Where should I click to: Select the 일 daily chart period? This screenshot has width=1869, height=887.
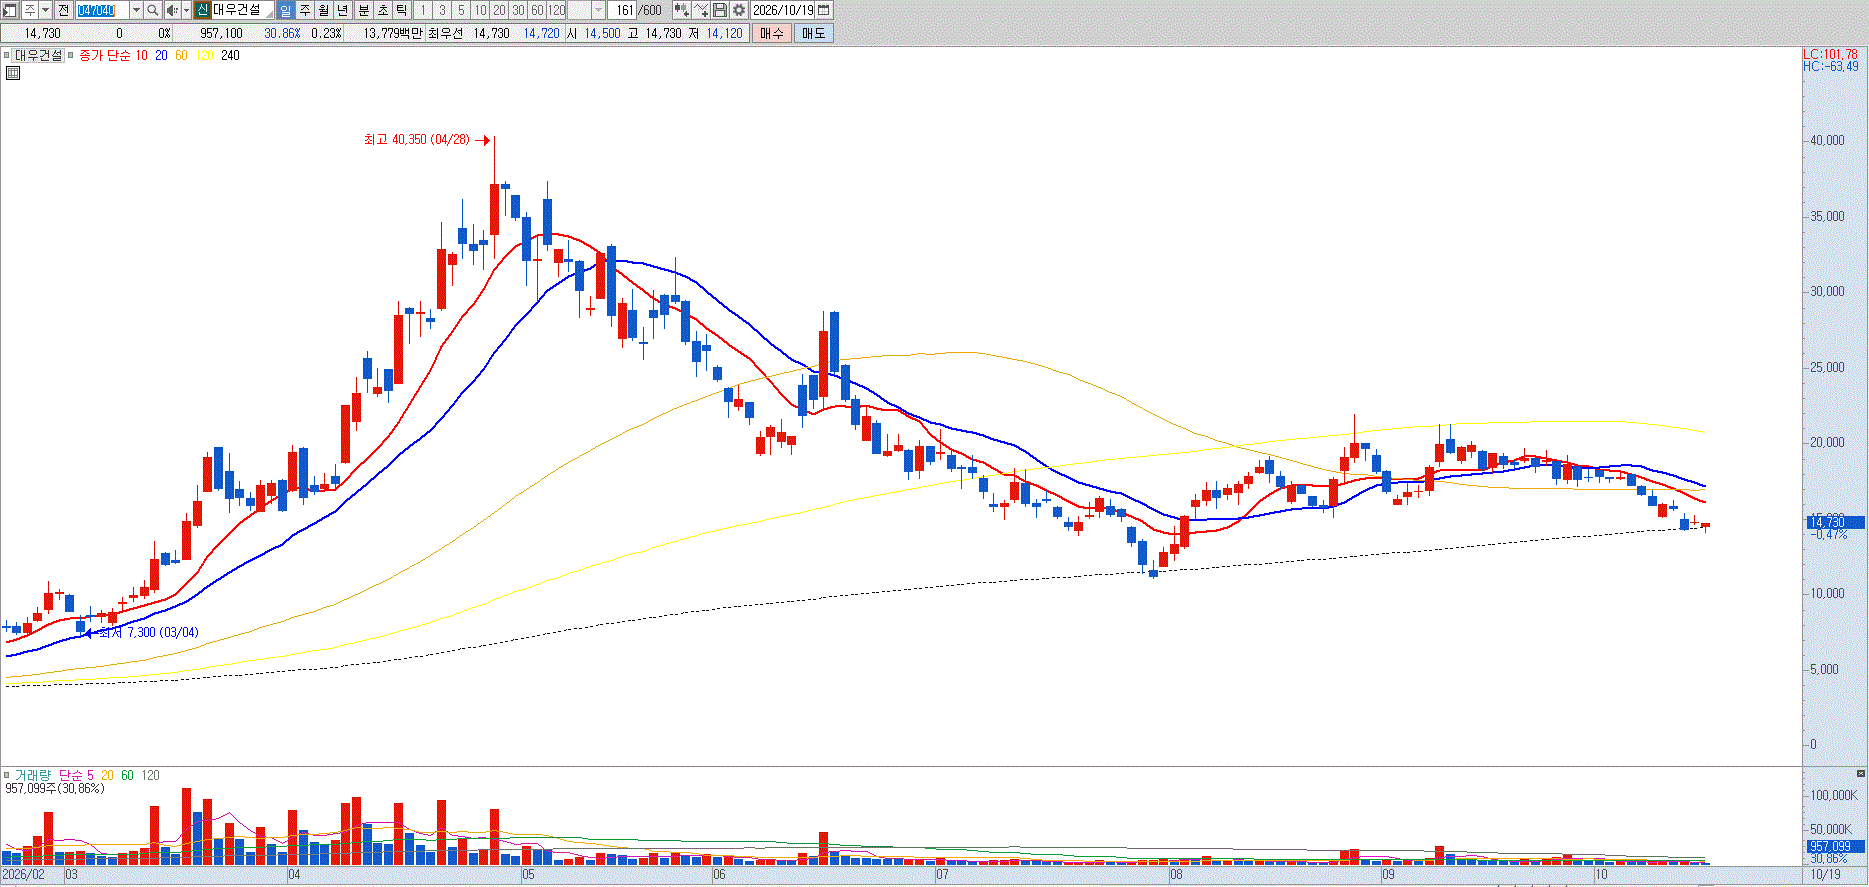coord(286,10)
